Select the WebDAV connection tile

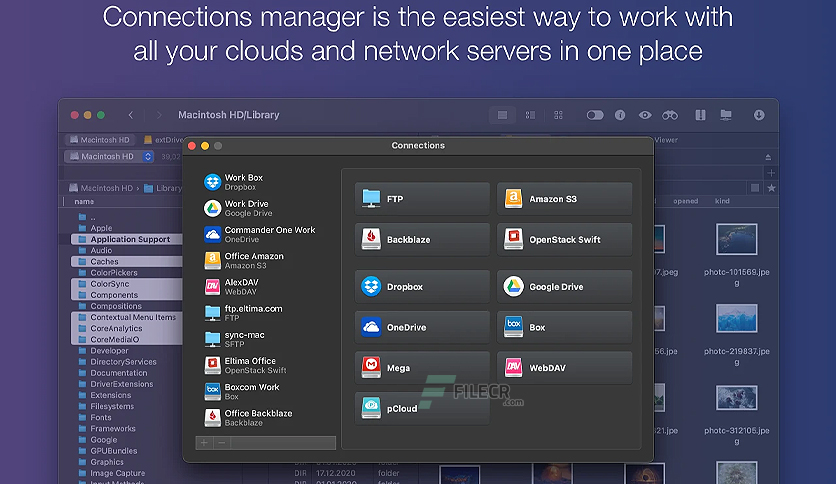(x=564, y=367)
